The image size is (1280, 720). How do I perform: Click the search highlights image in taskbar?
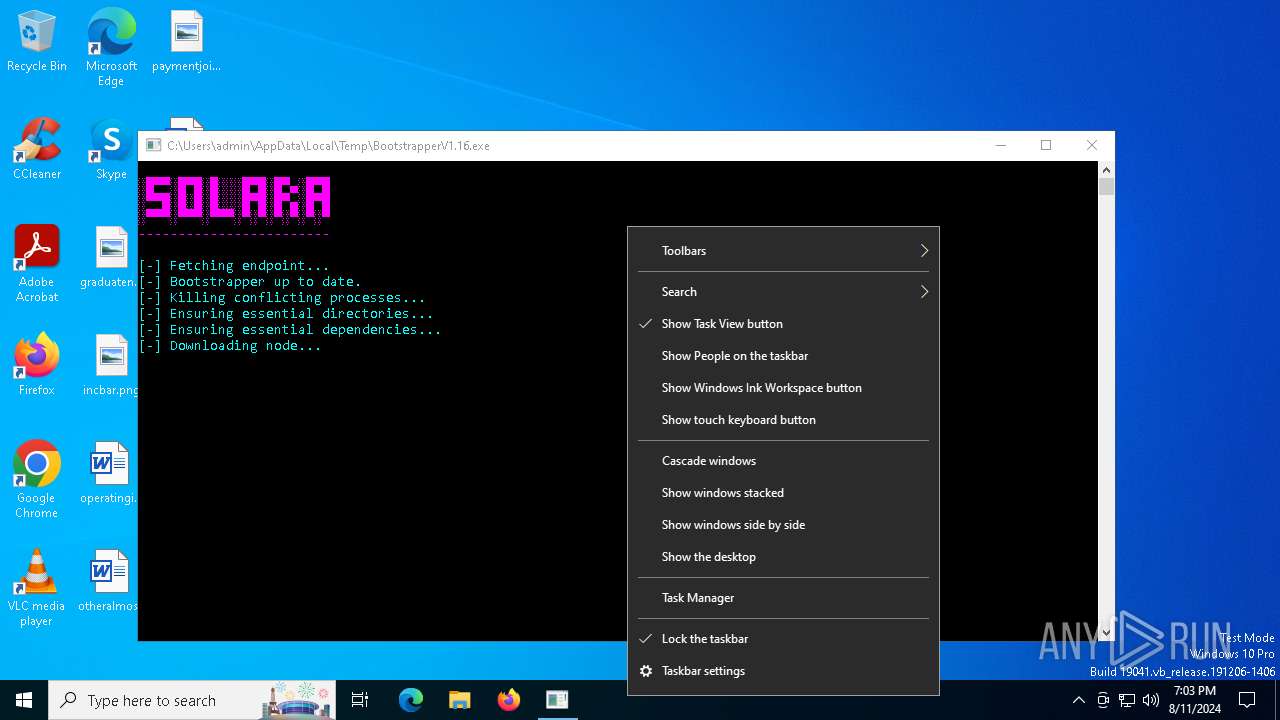[297, 700]
